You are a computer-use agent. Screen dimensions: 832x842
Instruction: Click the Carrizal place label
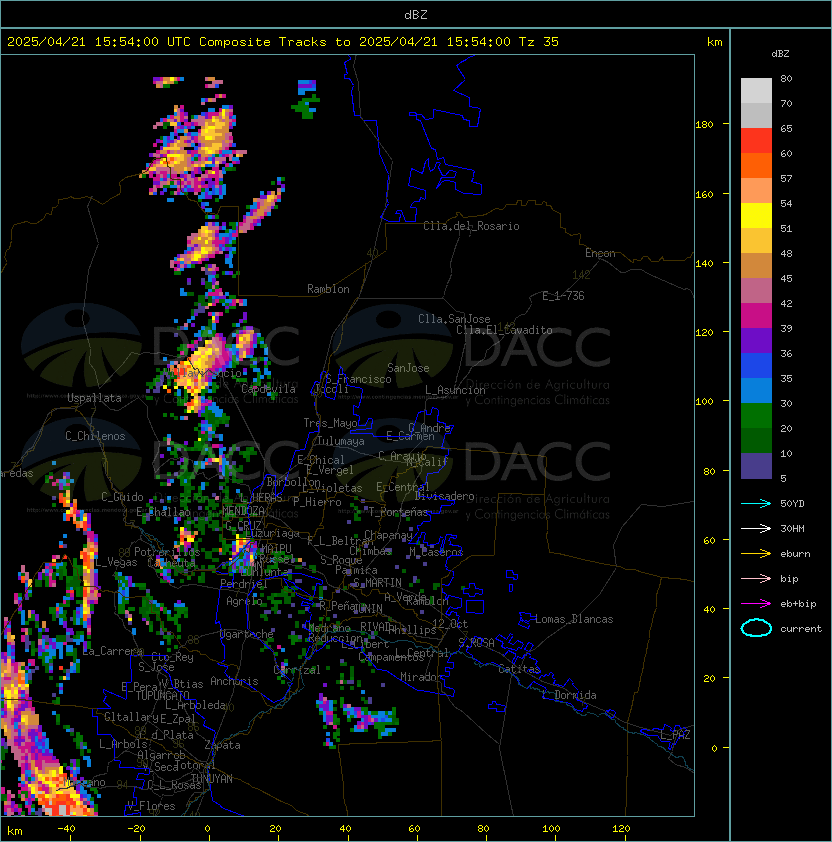point(297,670)
